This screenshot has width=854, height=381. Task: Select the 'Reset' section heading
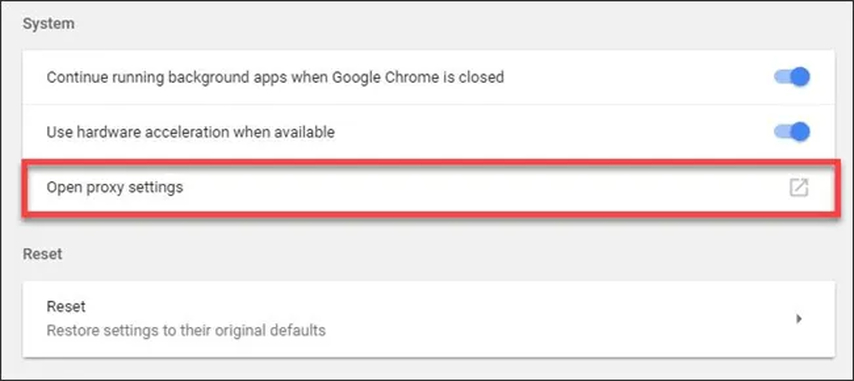42,254
